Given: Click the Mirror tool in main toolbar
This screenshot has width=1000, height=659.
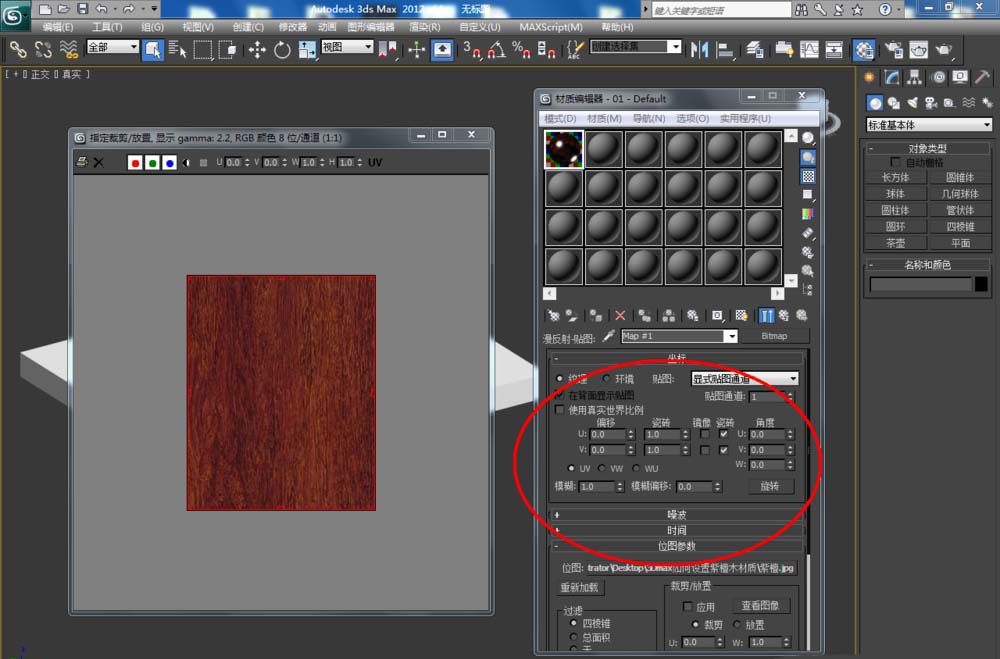Looking at the screenshot, I should click(700, 49).
